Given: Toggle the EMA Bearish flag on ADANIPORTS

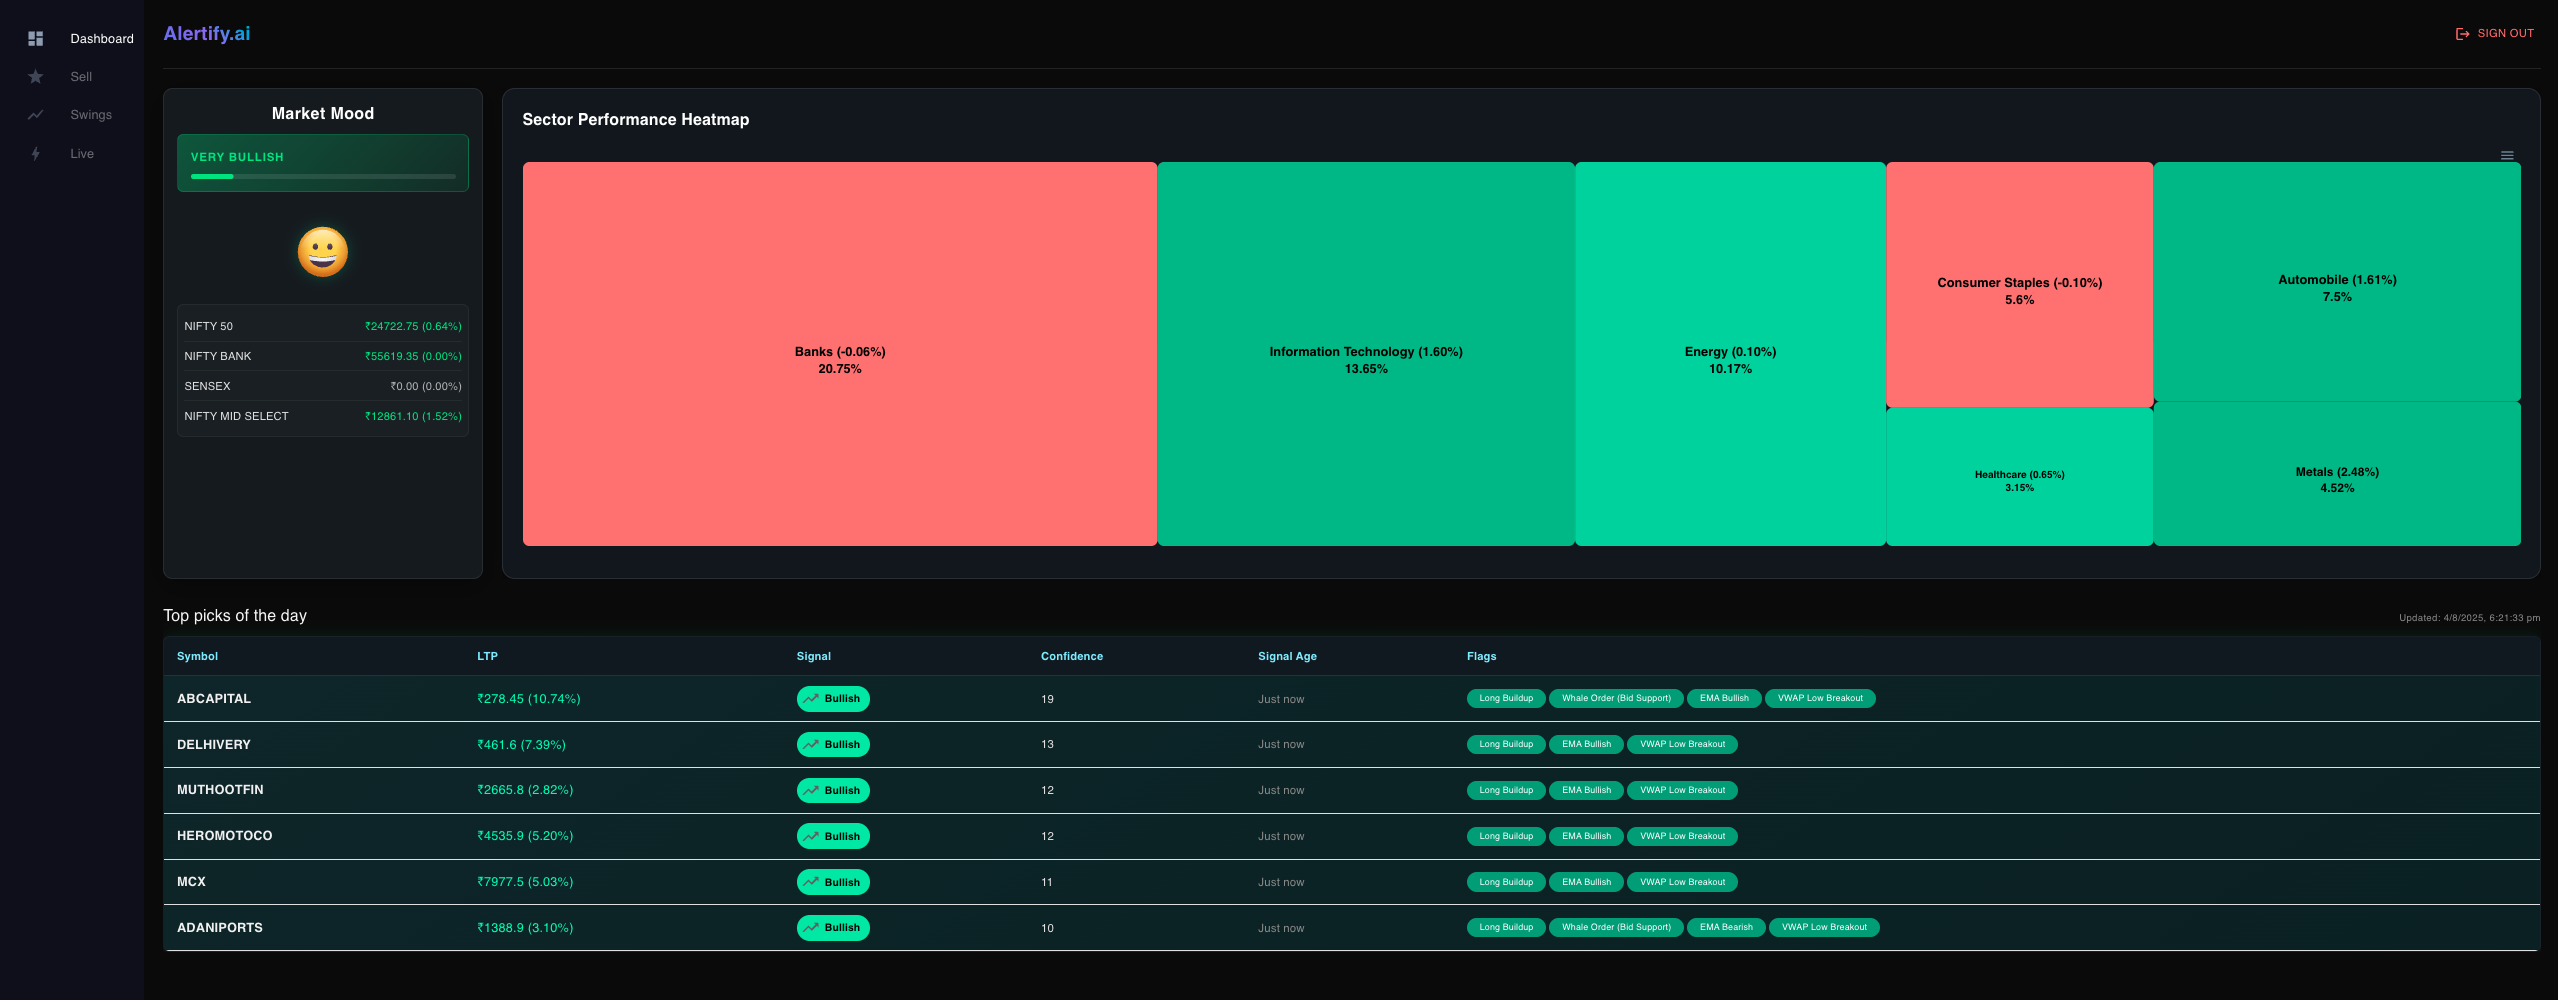Looking at the screenshot, I should 1724,927.
